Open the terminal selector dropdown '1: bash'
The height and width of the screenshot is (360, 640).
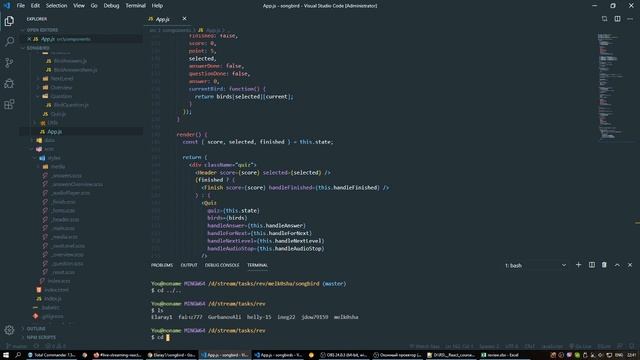[x=536, y=265]
